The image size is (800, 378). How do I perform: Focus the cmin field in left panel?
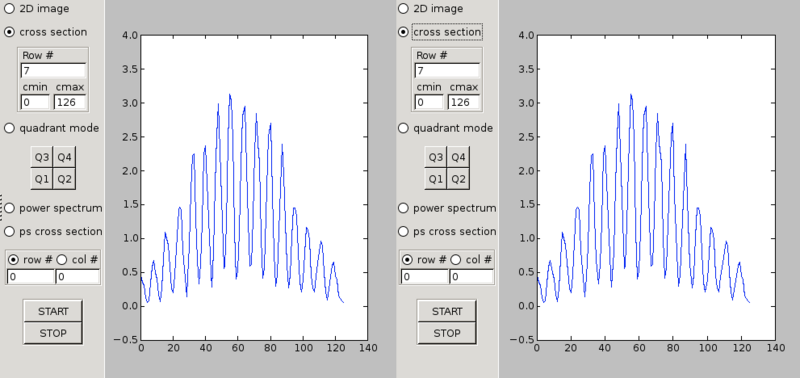(x=35, y=102)
